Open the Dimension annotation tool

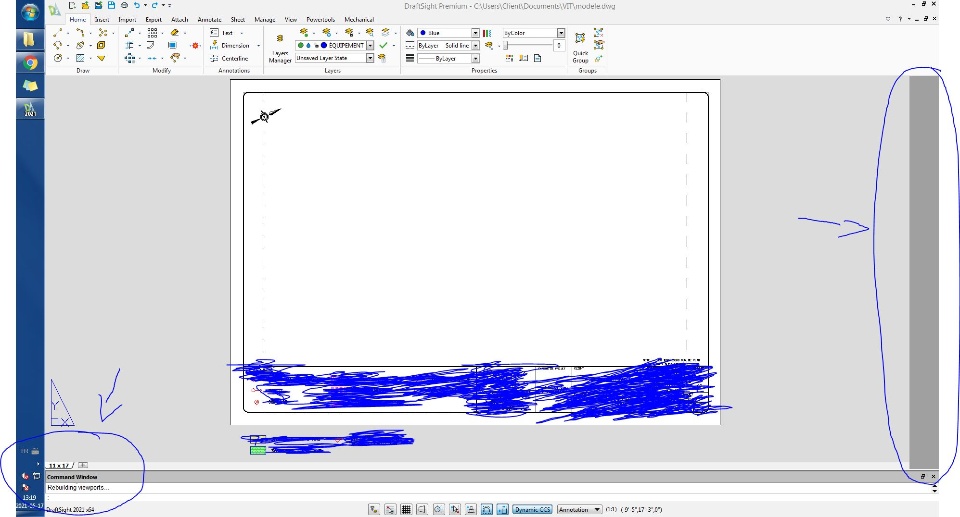point(230,45)
